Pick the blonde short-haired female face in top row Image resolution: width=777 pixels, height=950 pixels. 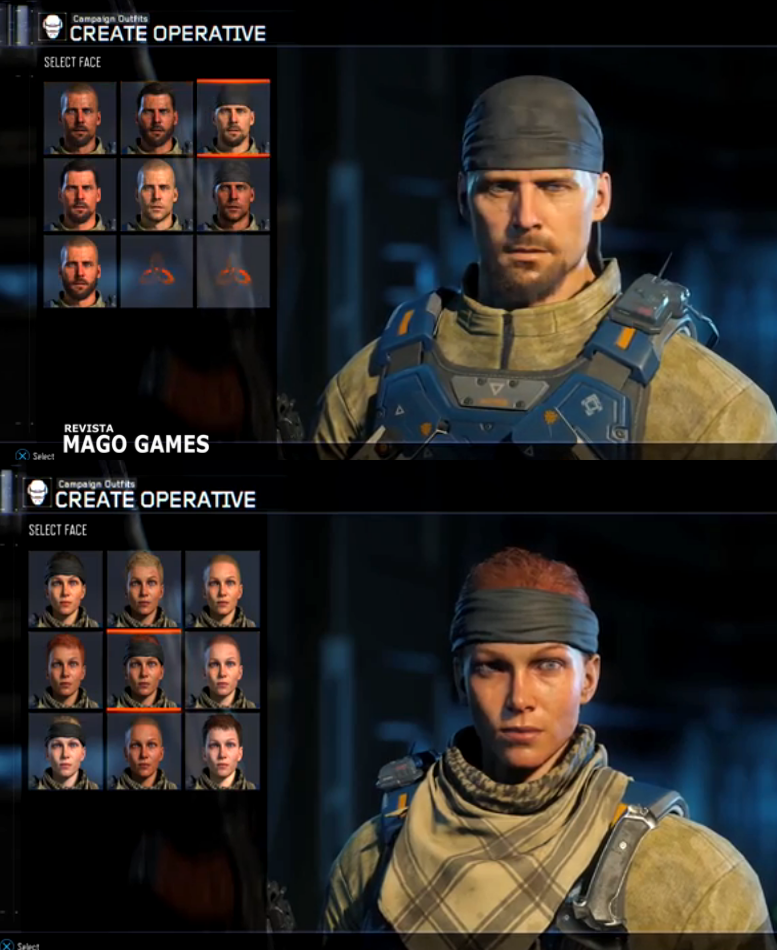(x=144, y=589)
